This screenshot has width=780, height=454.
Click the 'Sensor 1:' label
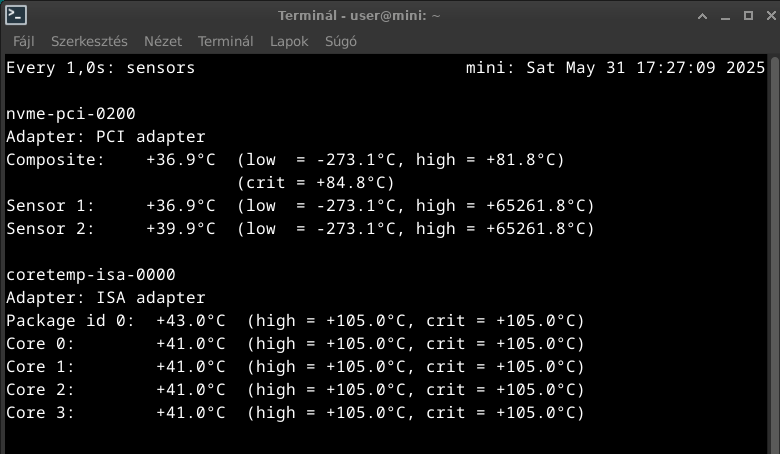[x=50, y=205]
